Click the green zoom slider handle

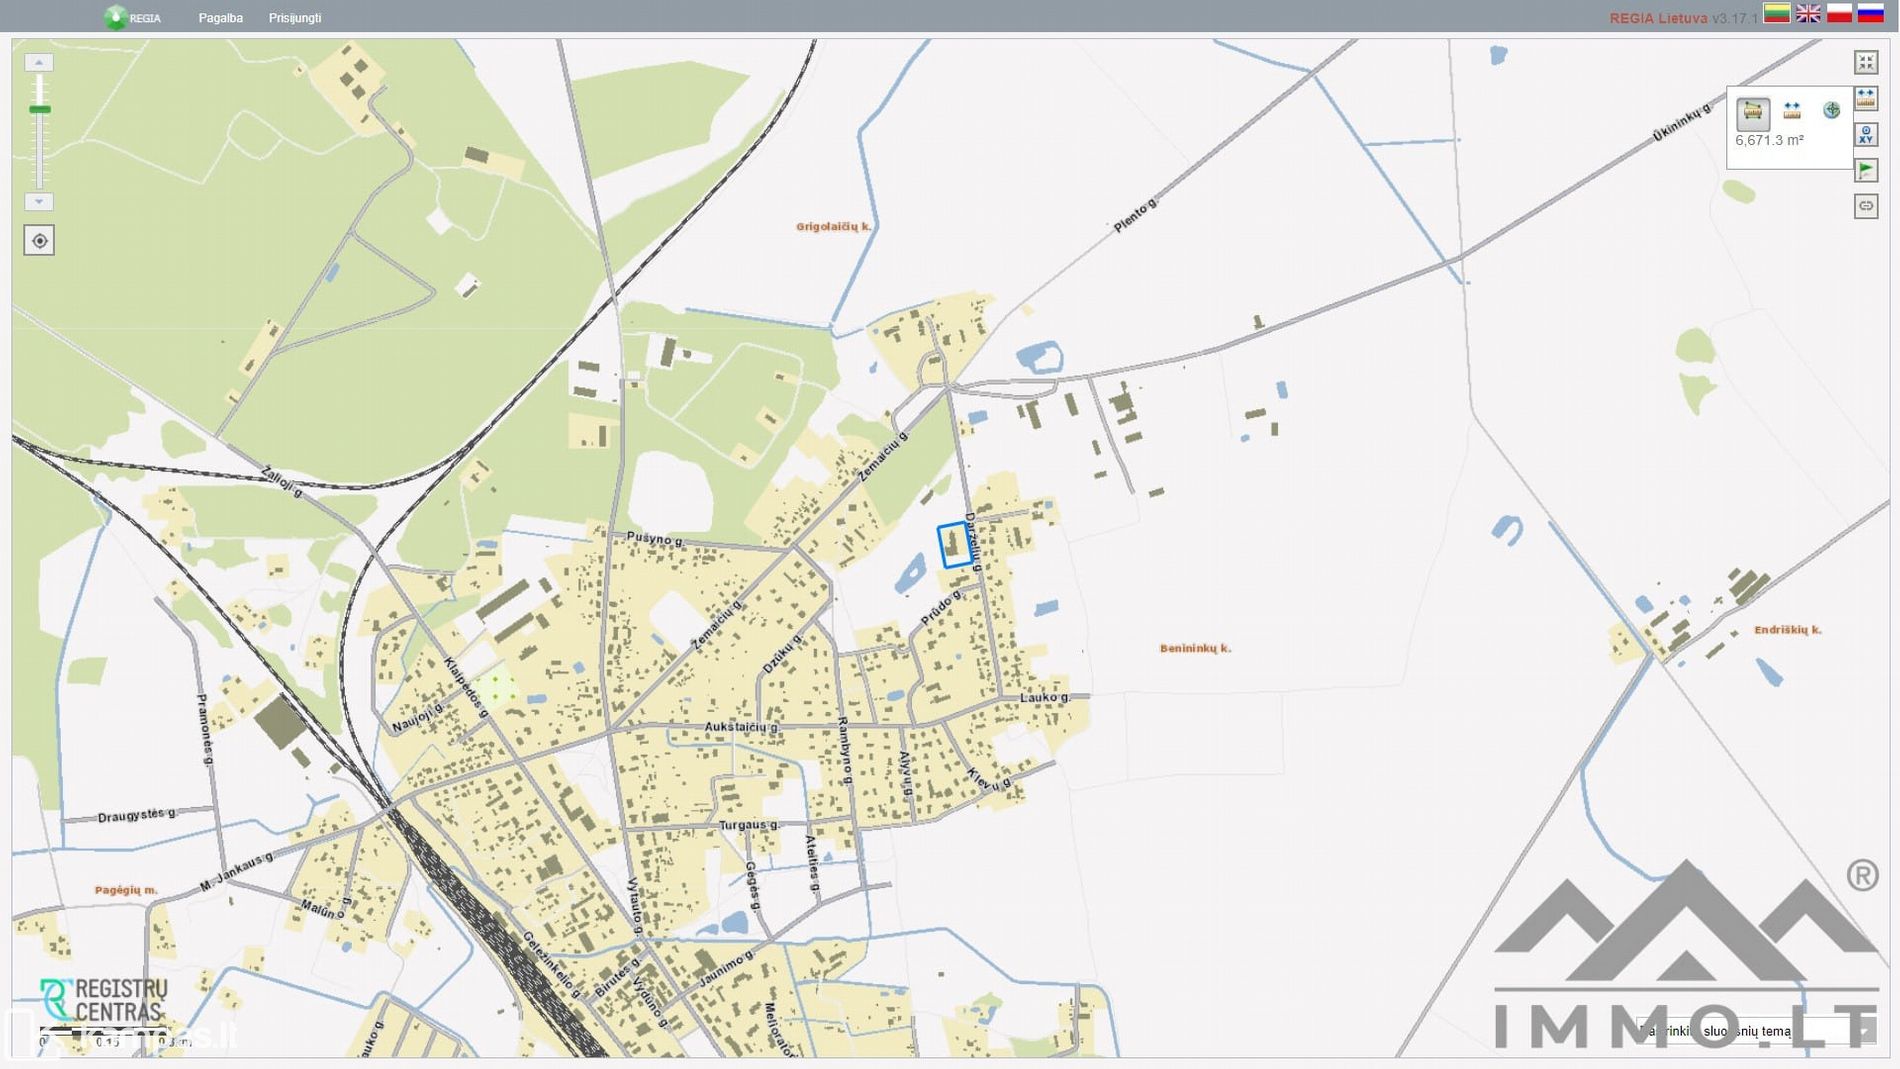(x=39, y=109)
